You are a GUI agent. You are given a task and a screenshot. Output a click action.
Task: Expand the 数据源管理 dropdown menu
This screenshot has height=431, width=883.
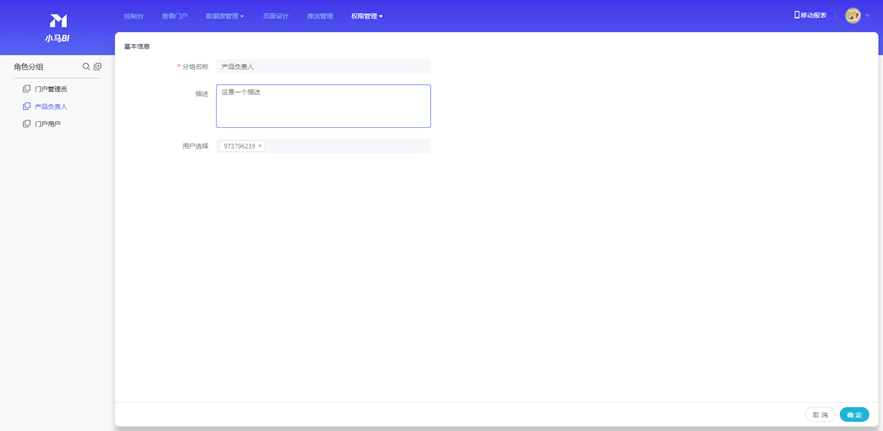(x=224, y=17)
